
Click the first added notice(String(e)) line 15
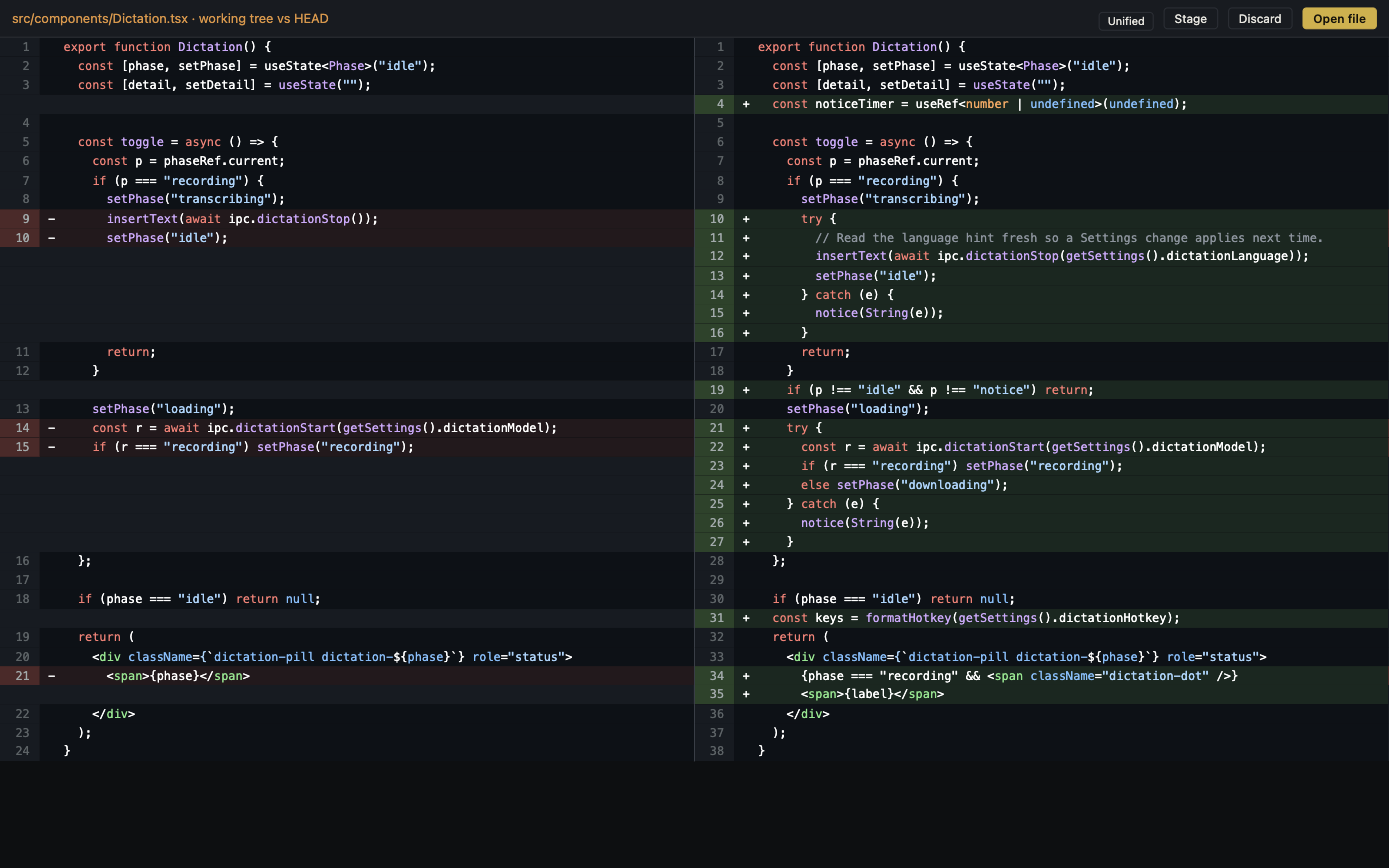(x=1041, y=313)
